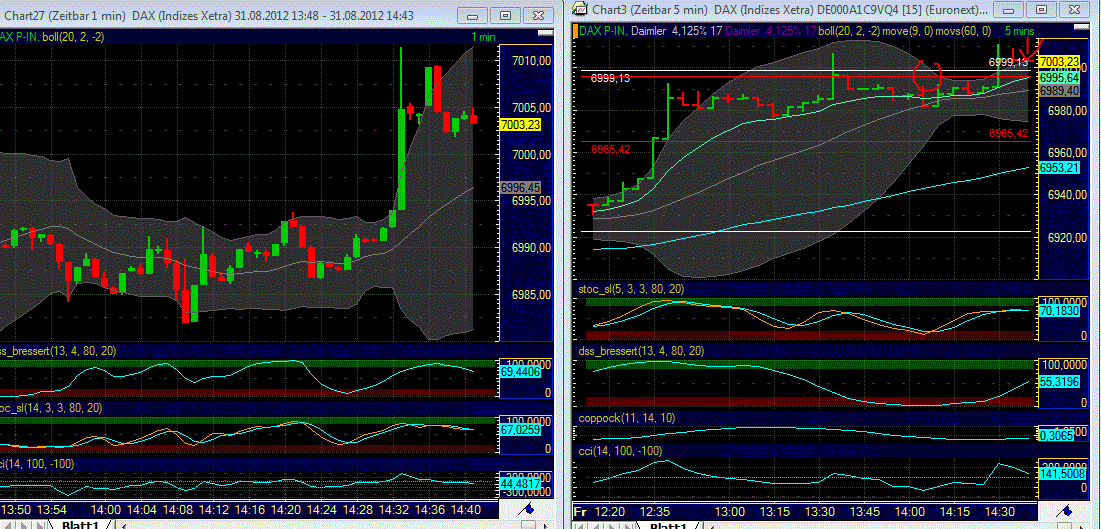The height and width of the screenshot is (529, 1101).
Task: Click the '1 min' timeframe label in Chart27
Action: pyautogui.click(x=484, y=37)
